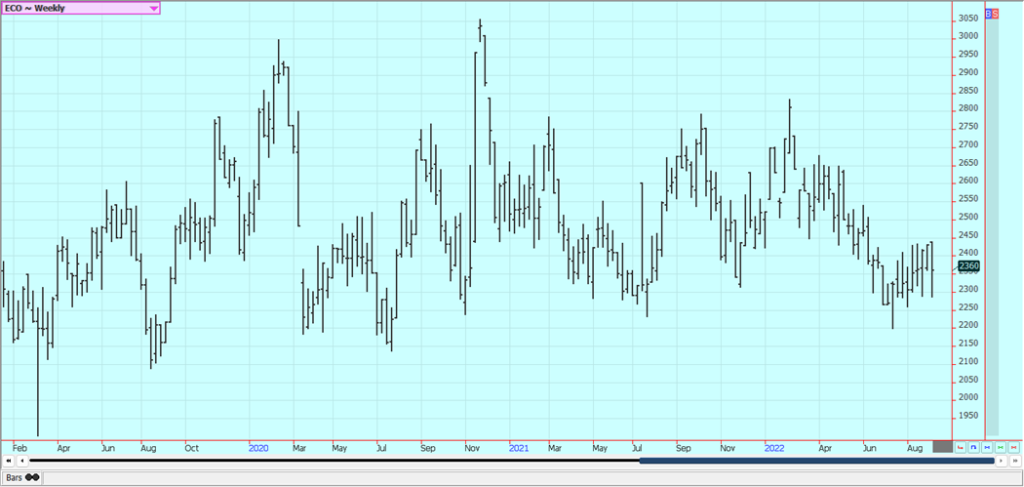Click the 2360 current price label
1024x487 pixels.
tap(968, 266)
